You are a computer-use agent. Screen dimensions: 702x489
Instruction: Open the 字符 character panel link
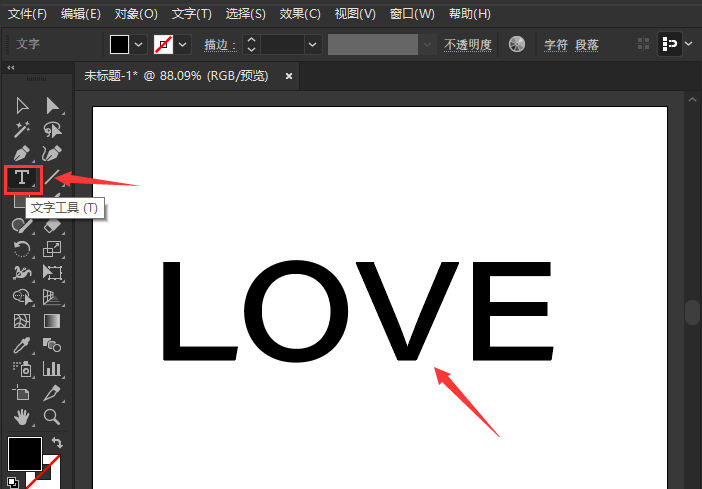pos(555,45)
